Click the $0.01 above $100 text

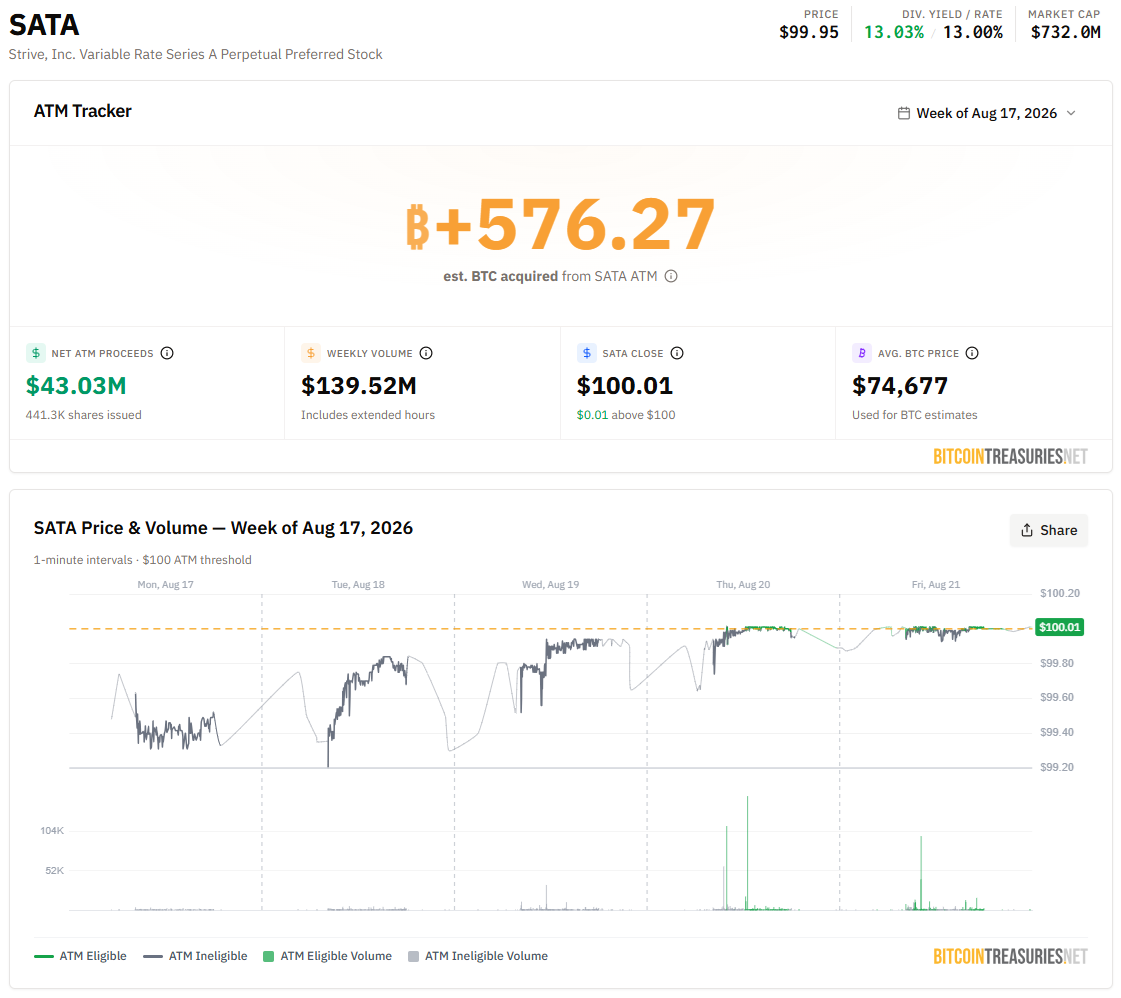(x=626, y=415)
